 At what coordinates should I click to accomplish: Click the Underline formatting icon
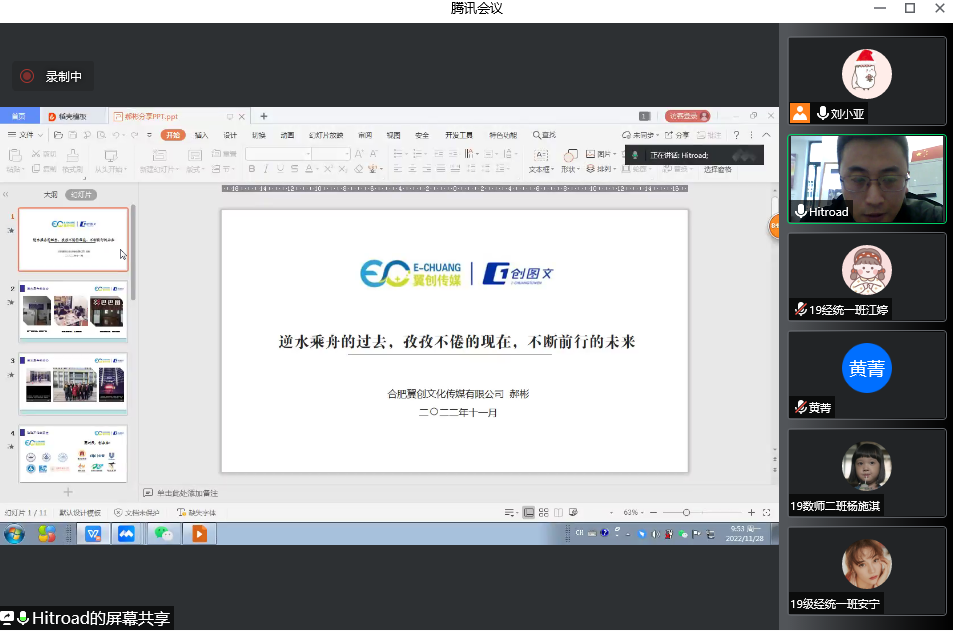280,169
